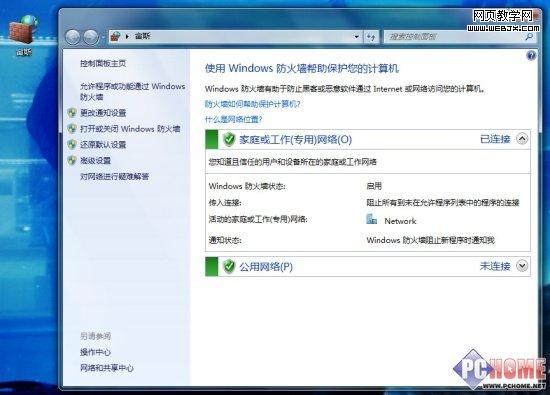550x395 pixels.
Task: Open 什么是网络位置? help link
Action: [x=233, y=119]
